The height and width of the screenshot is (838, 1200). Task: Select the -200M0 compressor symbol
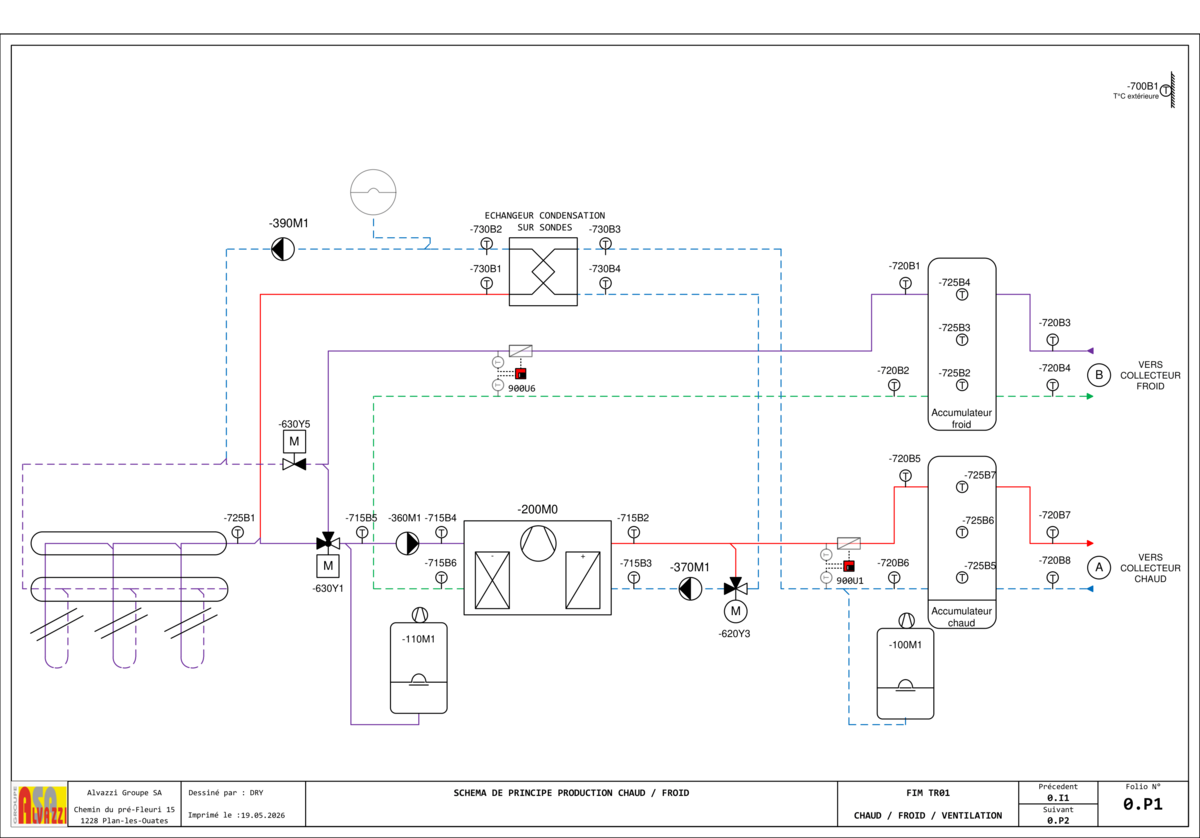tap(537, 542)
